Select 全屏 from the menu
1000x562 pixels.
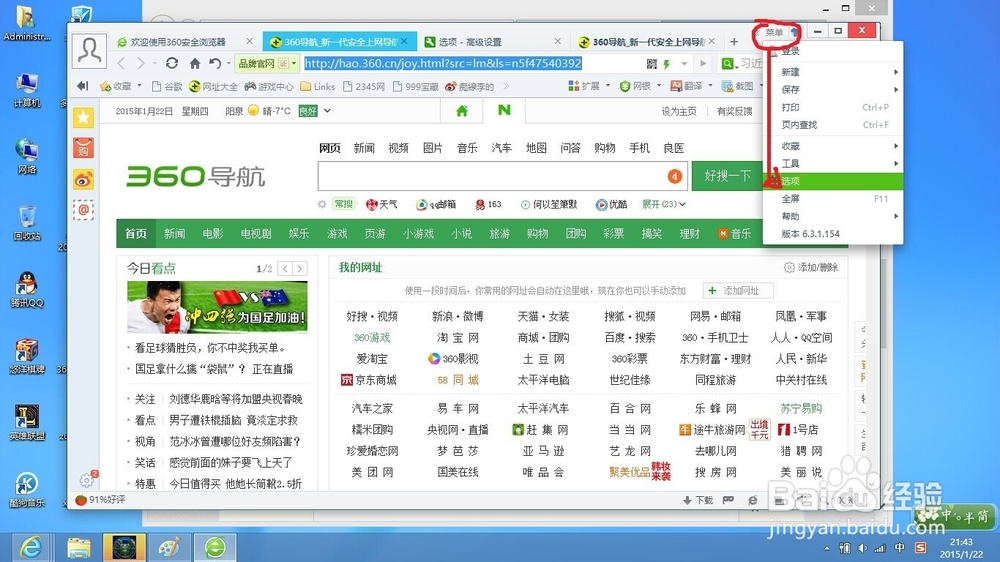pyautogui.click(x=833, y=199)
